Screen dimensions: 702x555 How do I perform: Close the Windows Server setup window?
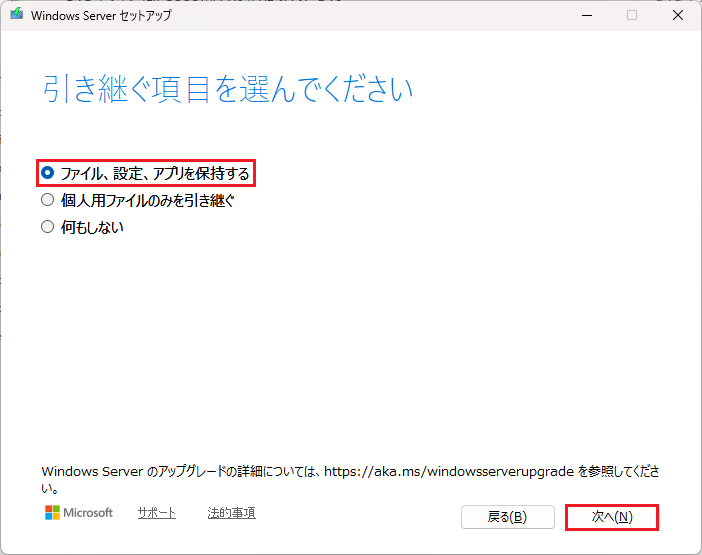[x=678, y=15]
